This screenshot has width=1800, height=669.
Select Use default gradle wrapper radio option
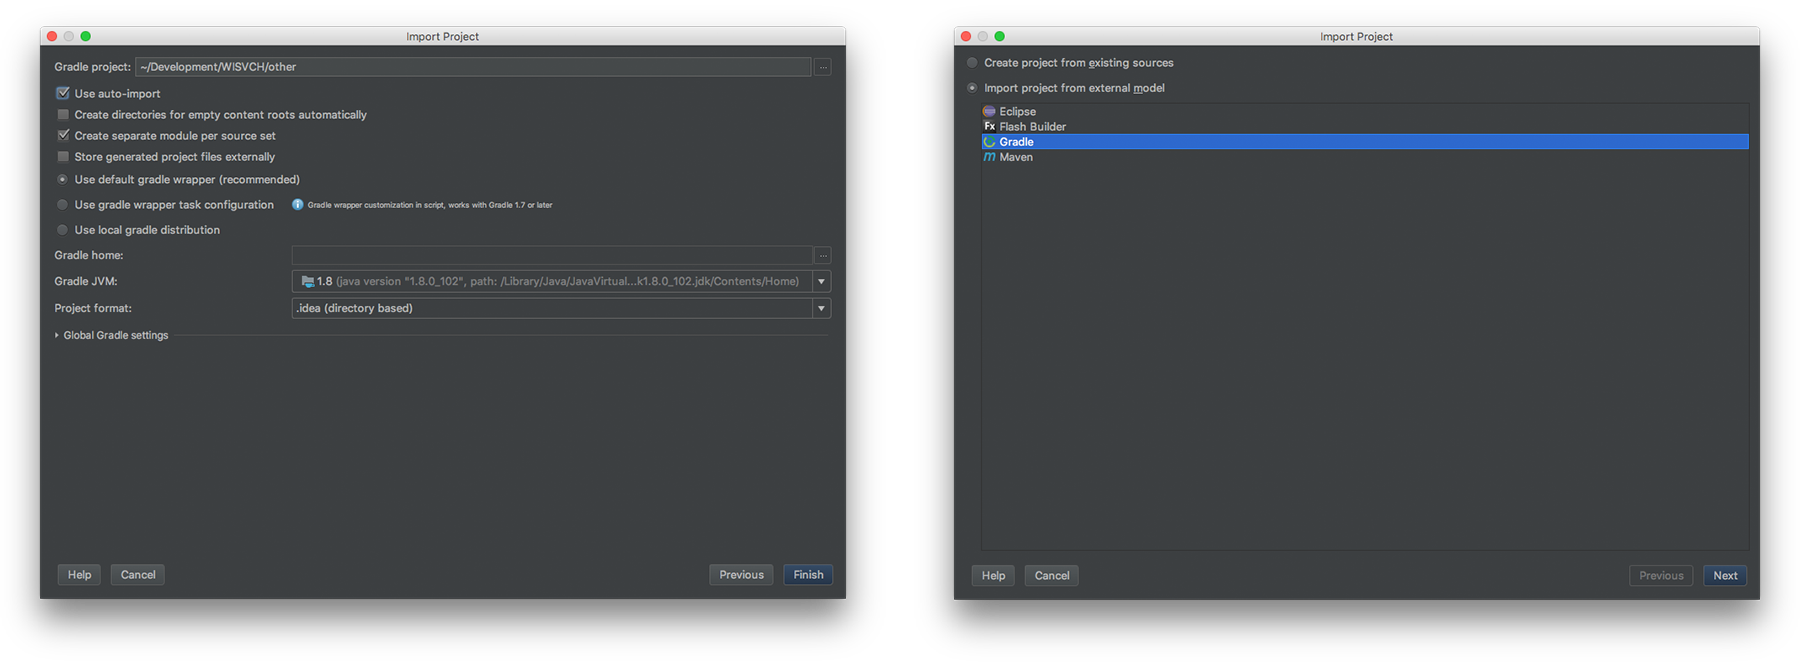click(62, 179)
